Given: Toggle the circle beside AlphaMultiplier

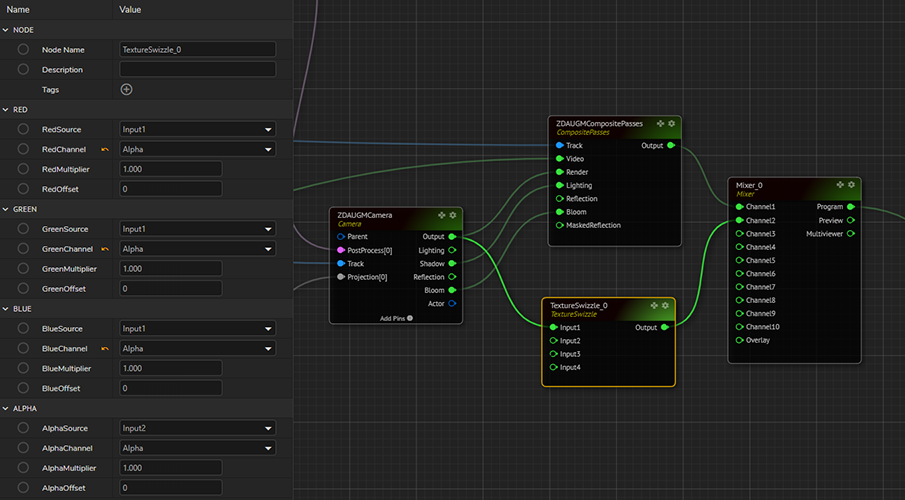Looking at the screenshot, I should click(23, 468).
